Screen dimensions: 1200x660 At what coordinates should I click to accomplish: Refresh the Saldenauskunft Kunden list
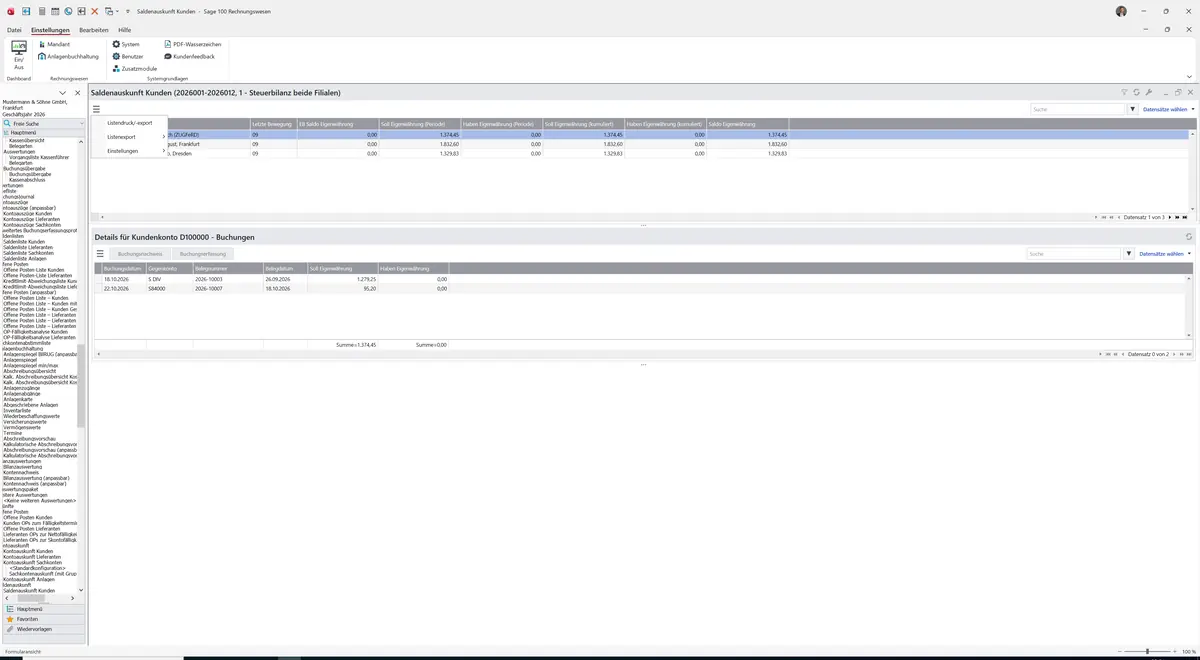1137,92
